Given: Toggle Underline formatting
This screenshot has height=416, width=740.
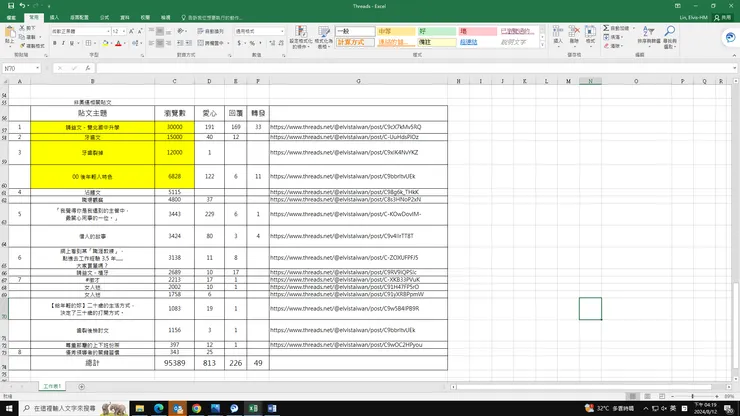Looking at the screenshot, I should 72,43.
